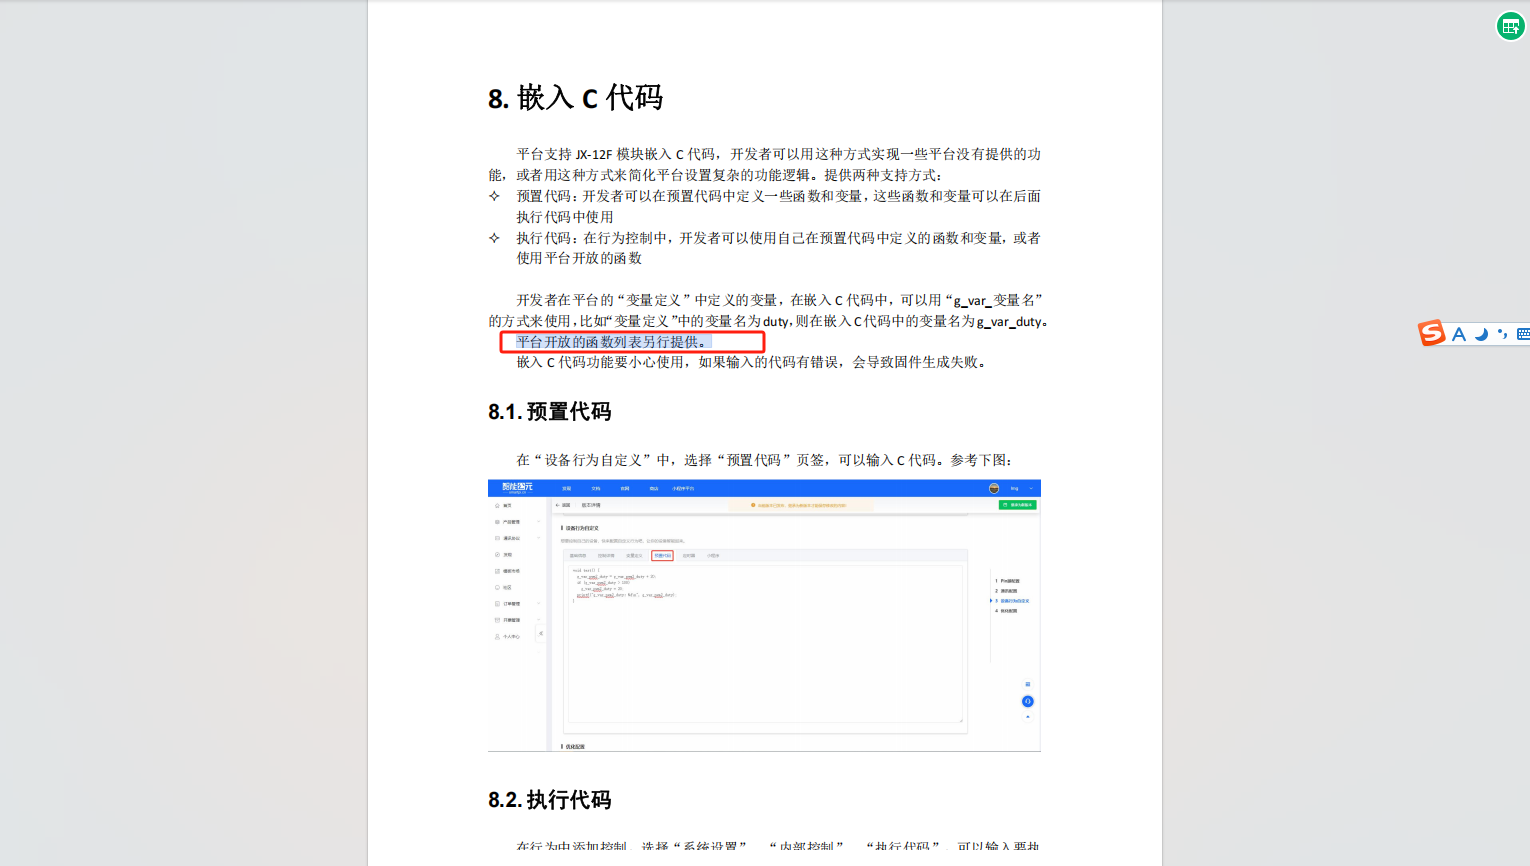
Task: Click the Sogou input method S logo
Action: 1432,333
